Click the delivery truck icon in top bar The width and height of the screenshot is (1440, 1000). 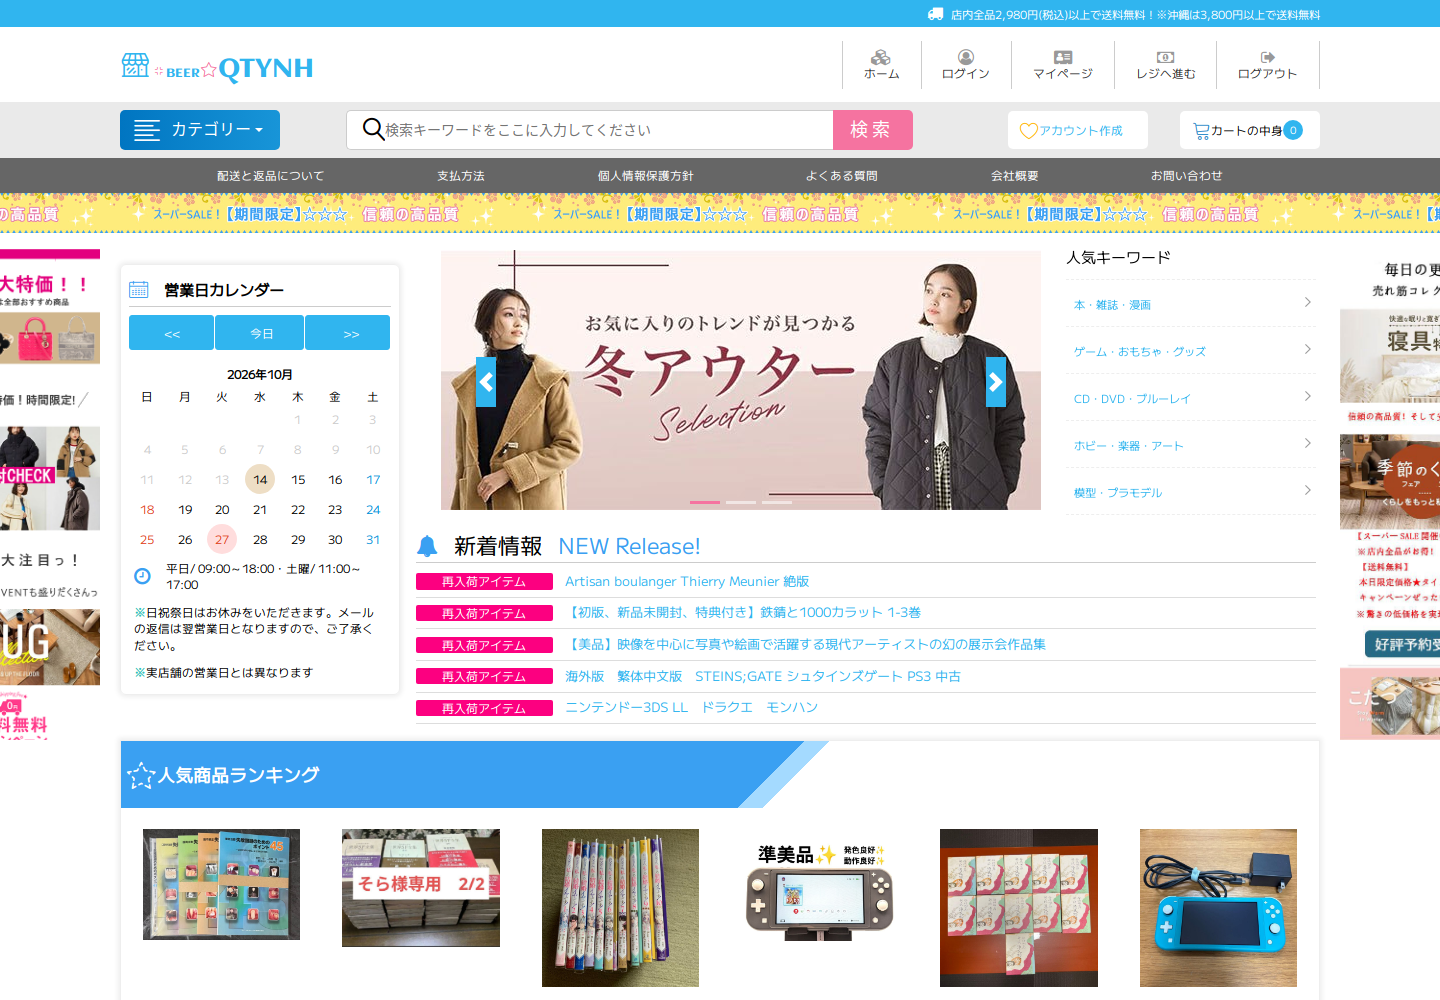936,14
